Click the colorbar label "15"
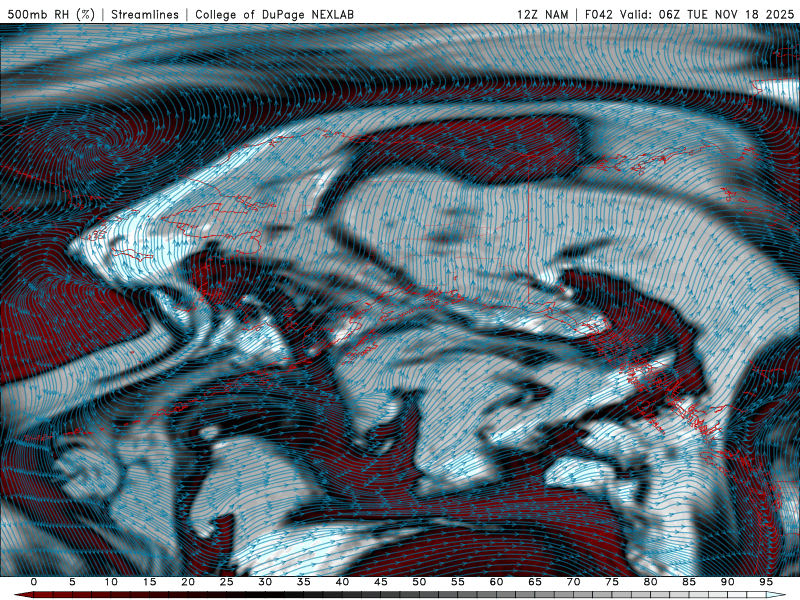This screenshot has height=600, width=800. [149, 582]
